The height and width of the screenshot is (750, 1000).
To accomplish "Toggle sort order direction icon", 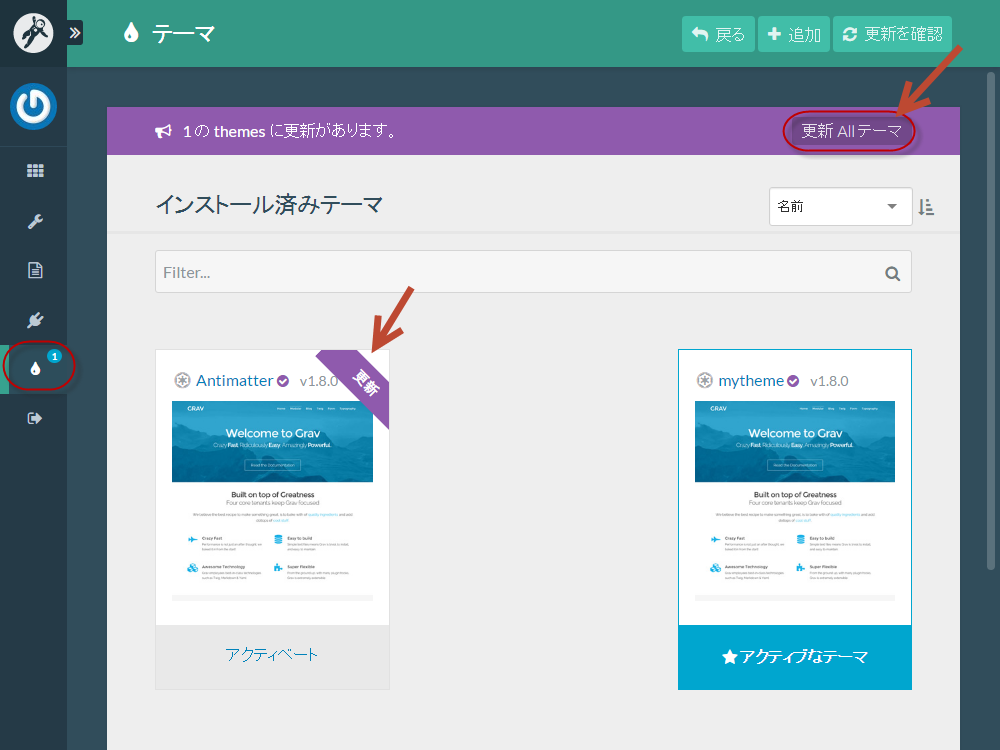I will [x=926, y=207].
